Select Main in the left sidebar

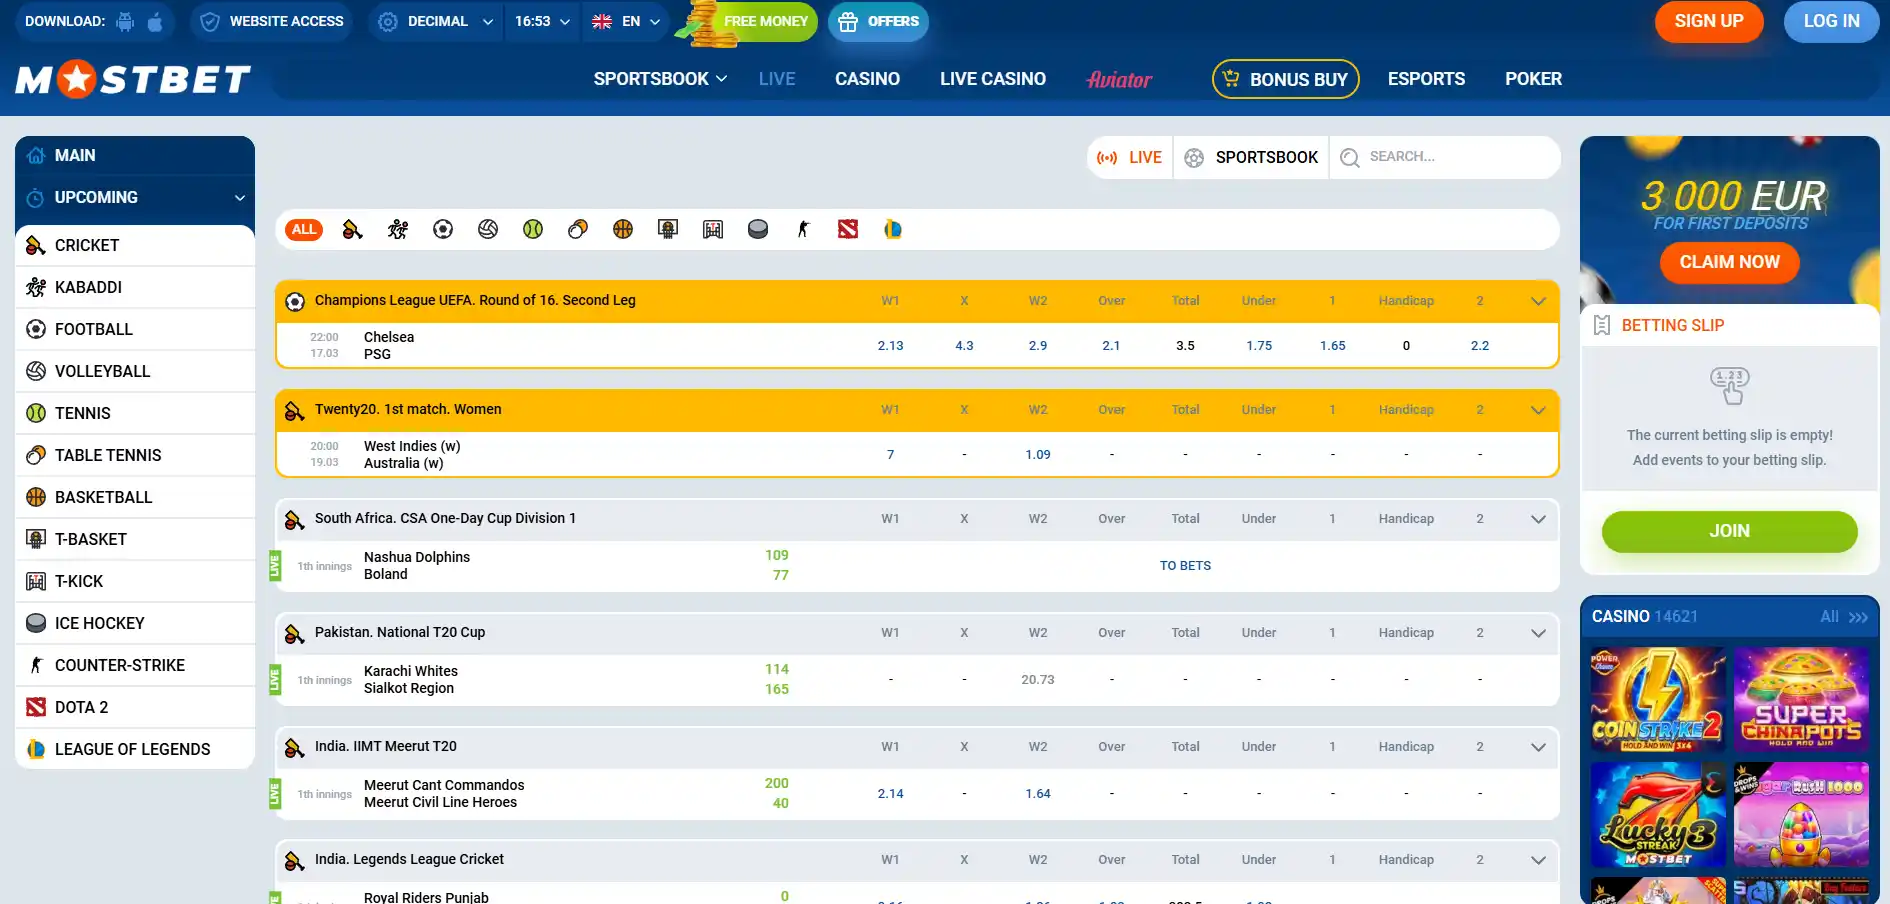coord(135,156)
